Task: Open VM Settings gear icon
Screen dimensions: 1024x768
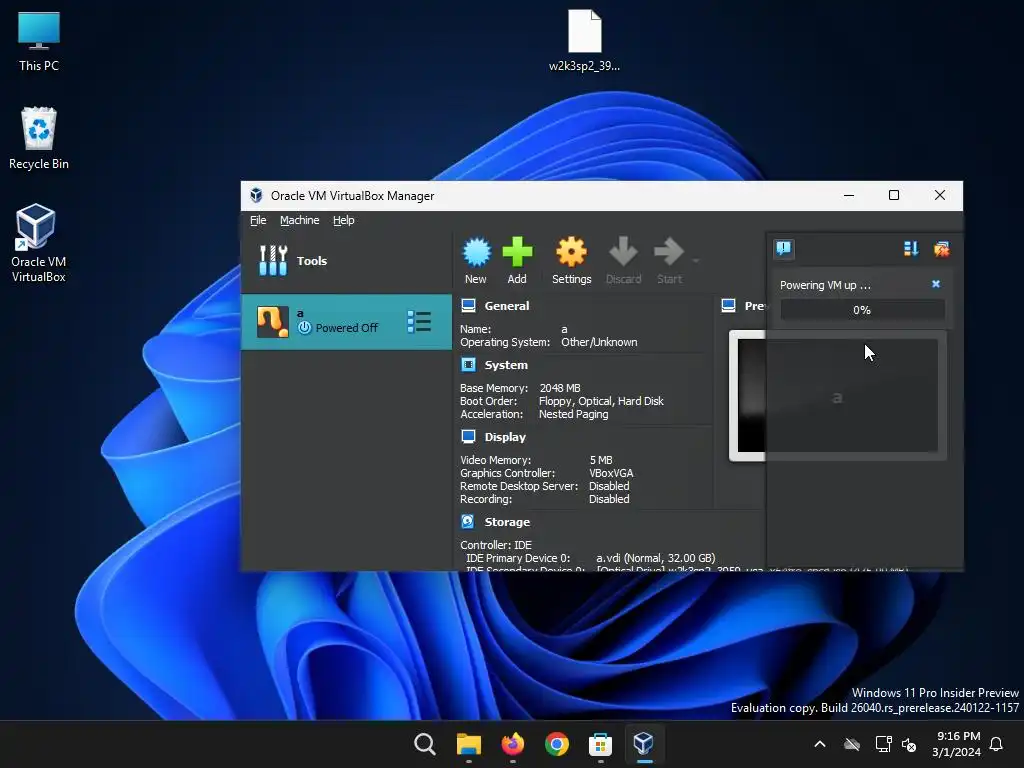Action: coord(571,253)
